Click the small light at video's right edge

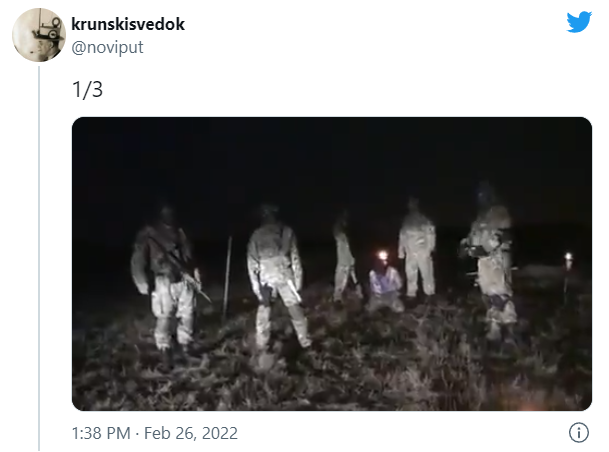[568, 257]
